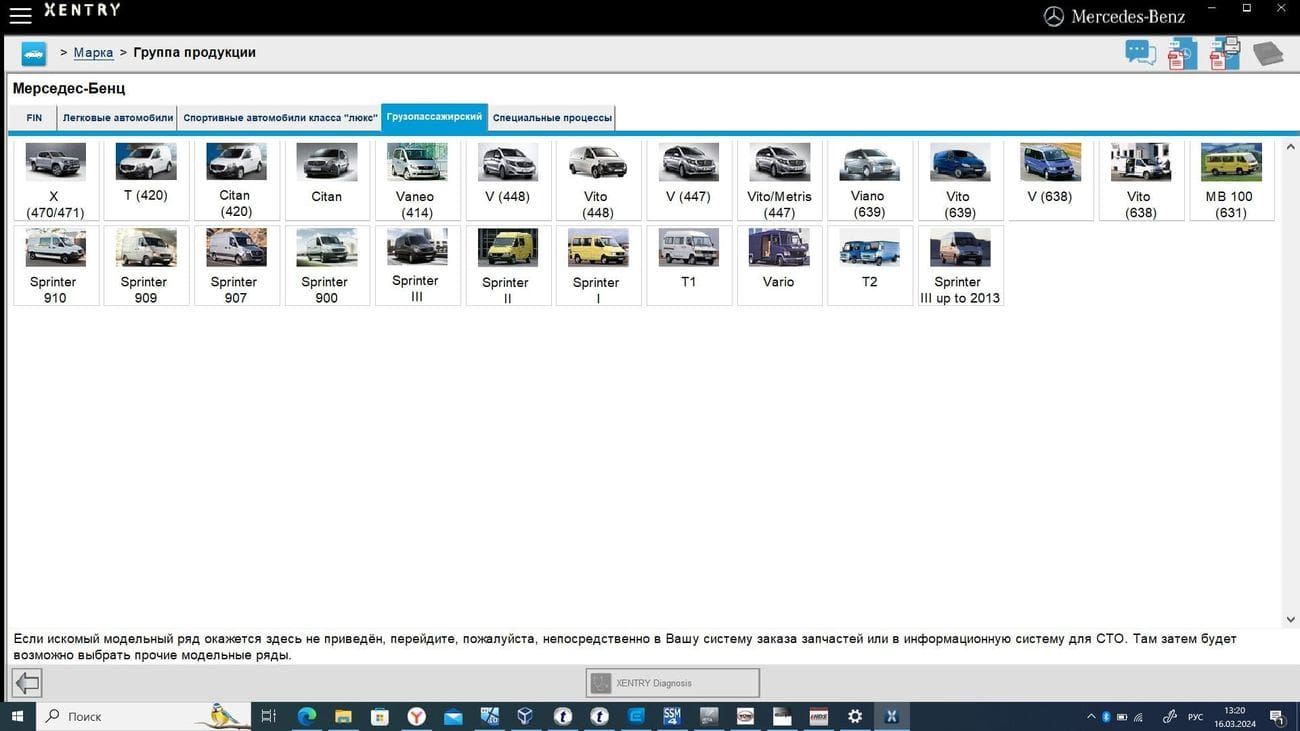Select the Sprinter III model
Image resolution: width=1300 pixels, height=731 pixels.
point(417,265)
